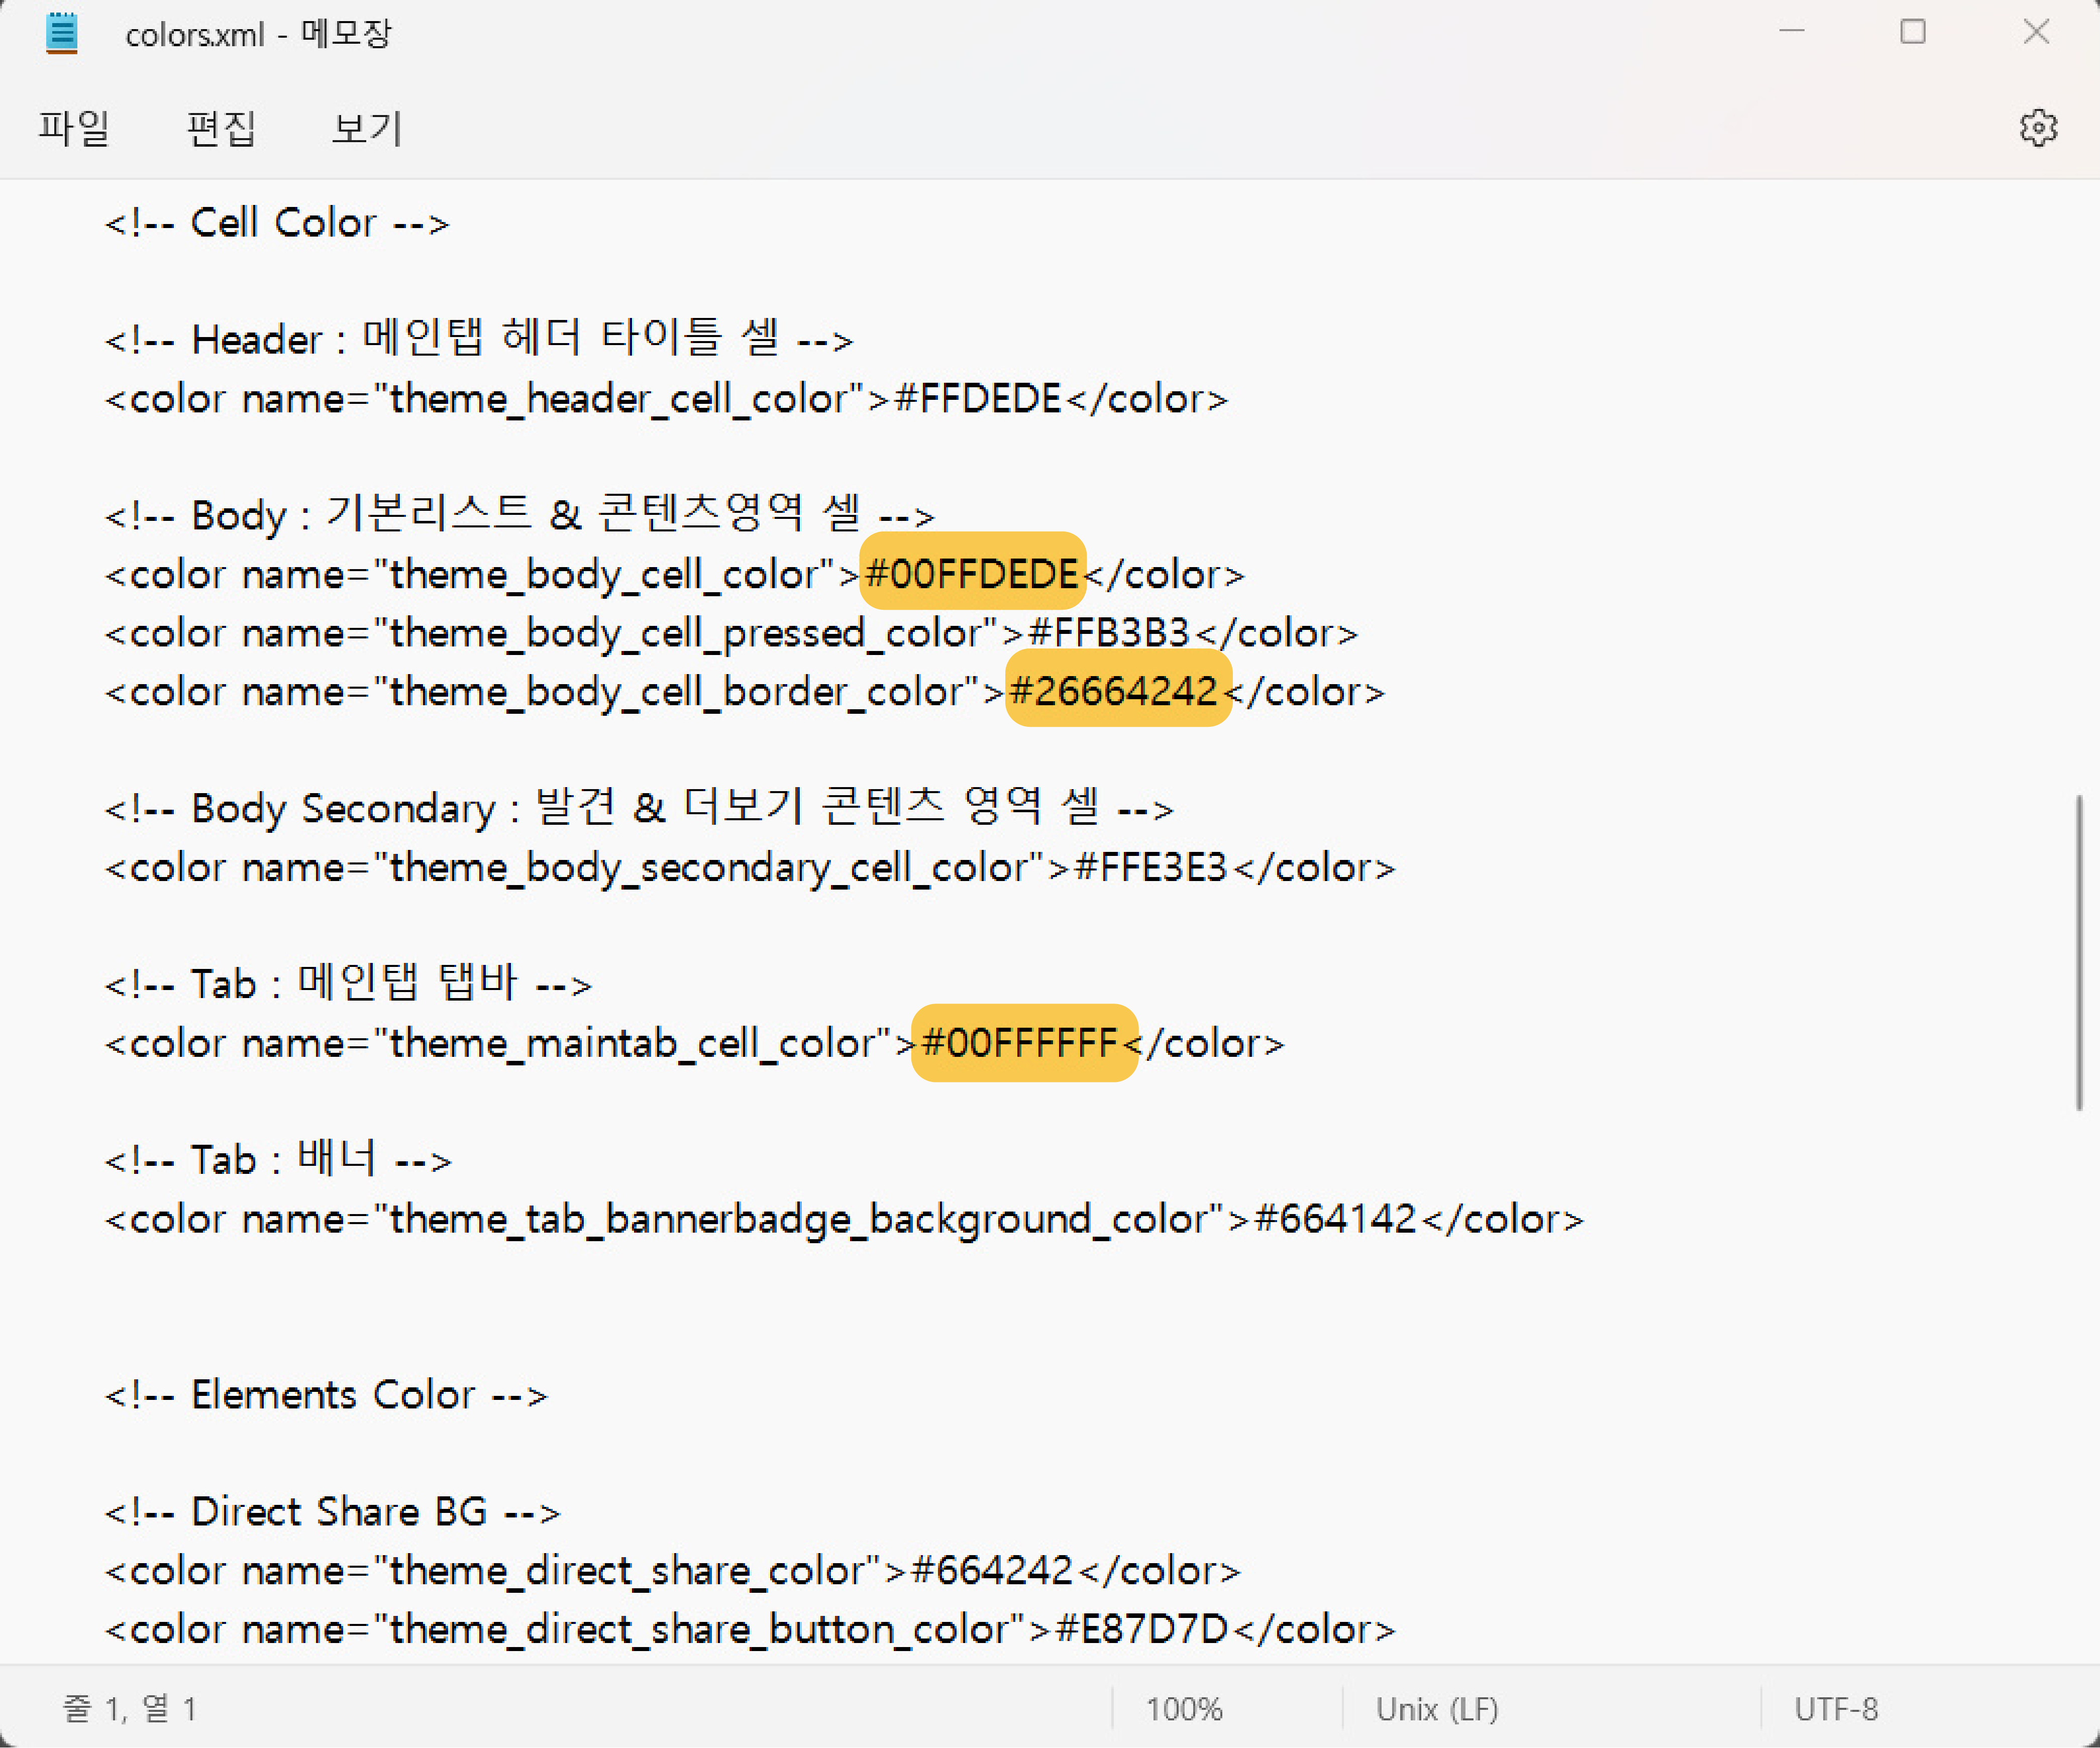Screen dimensions: 2100x1748
Task: Place cursor on Cell Color comment line
Action: click(277, 223)
